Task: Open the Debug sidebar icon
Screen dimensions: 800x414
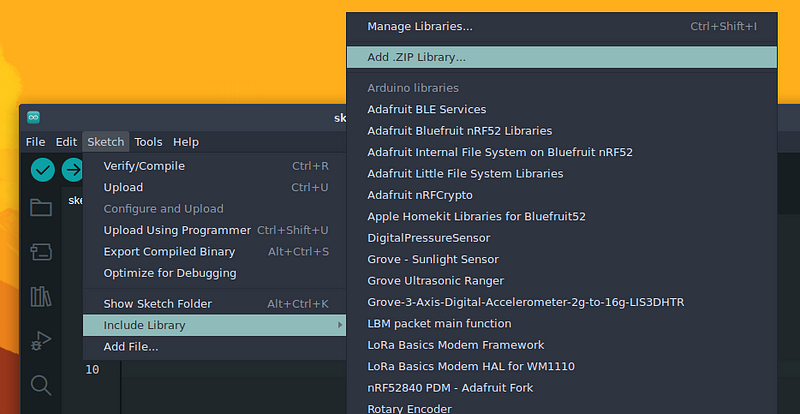Action: pos(41,341)
